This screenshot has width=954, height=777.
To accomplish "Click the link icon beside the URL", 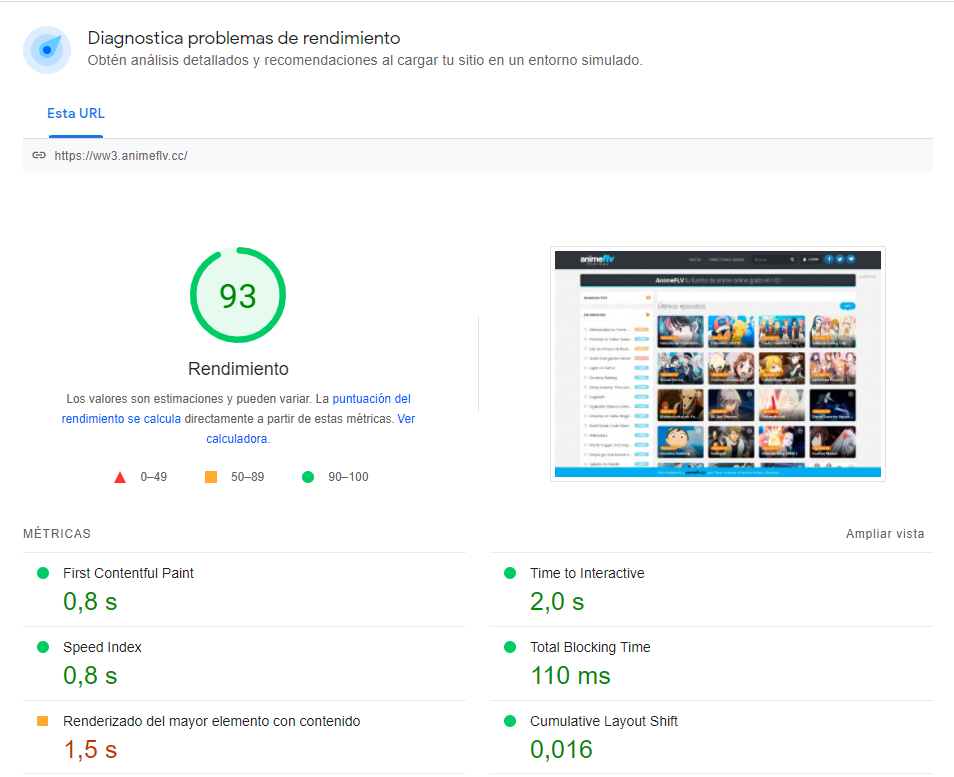I will (39, 155).
